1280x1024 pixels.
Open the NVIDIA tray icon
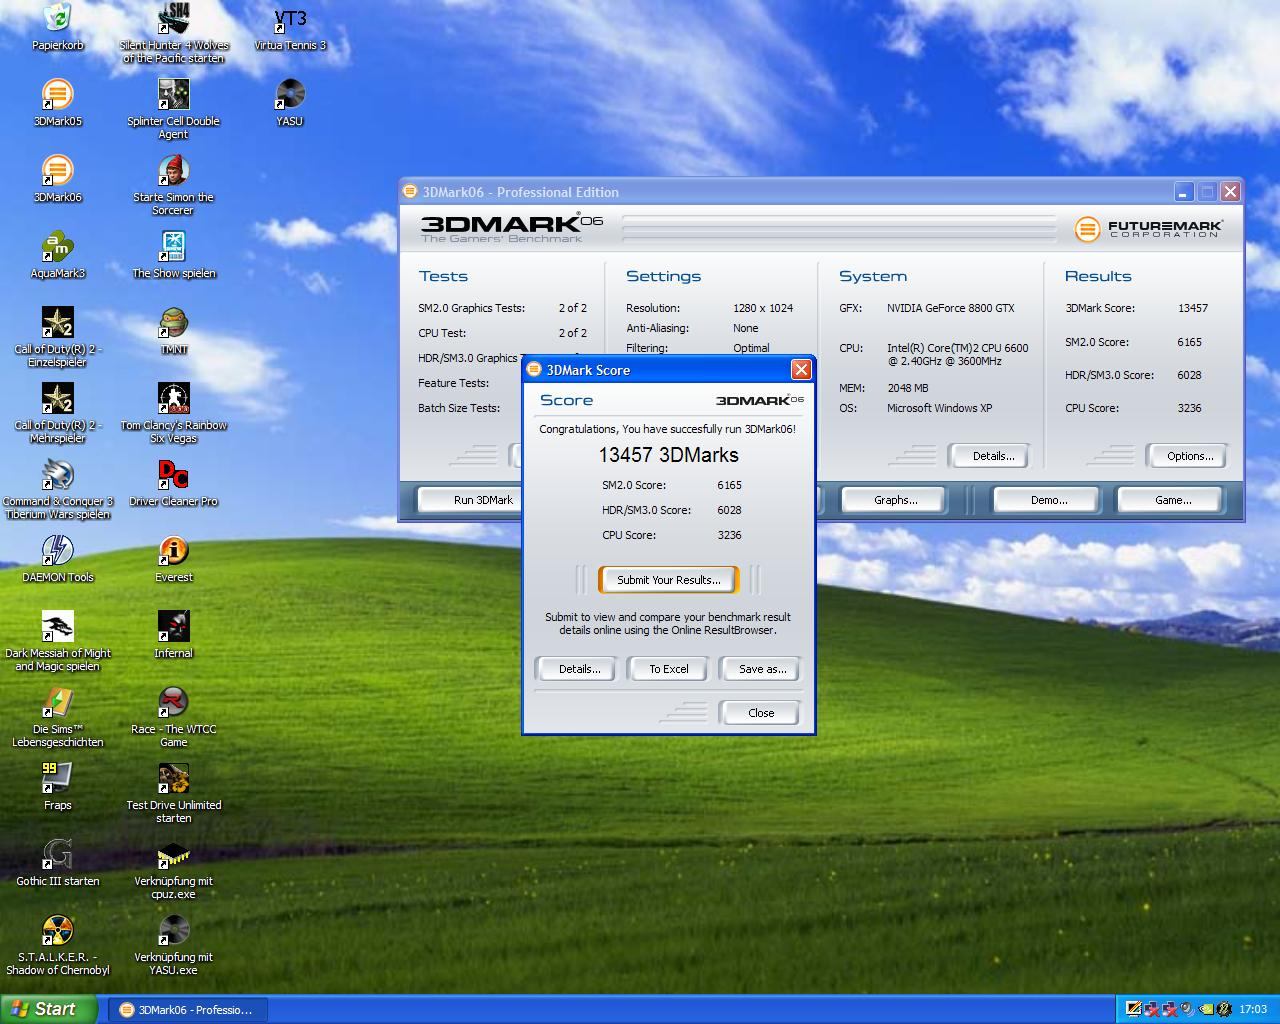click(1206, 1009)
